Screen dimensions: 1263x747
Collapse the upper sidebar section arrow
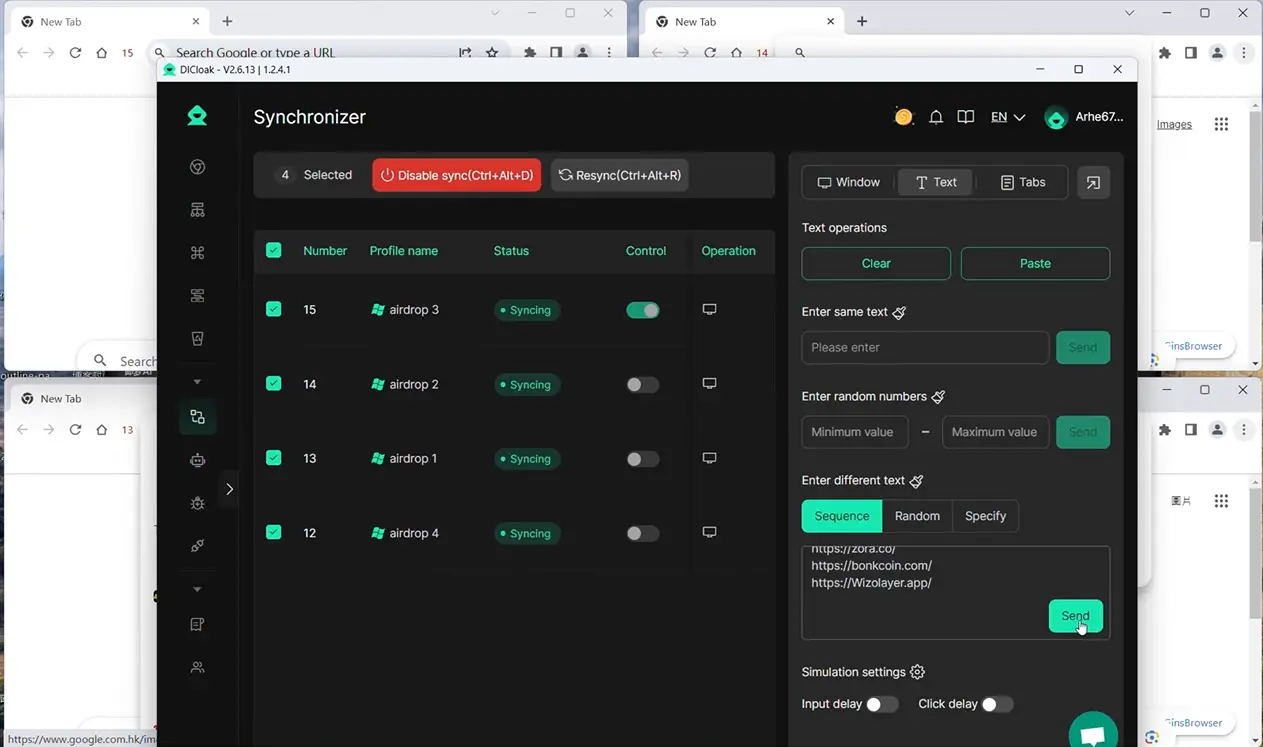click(x=197, y=381)
